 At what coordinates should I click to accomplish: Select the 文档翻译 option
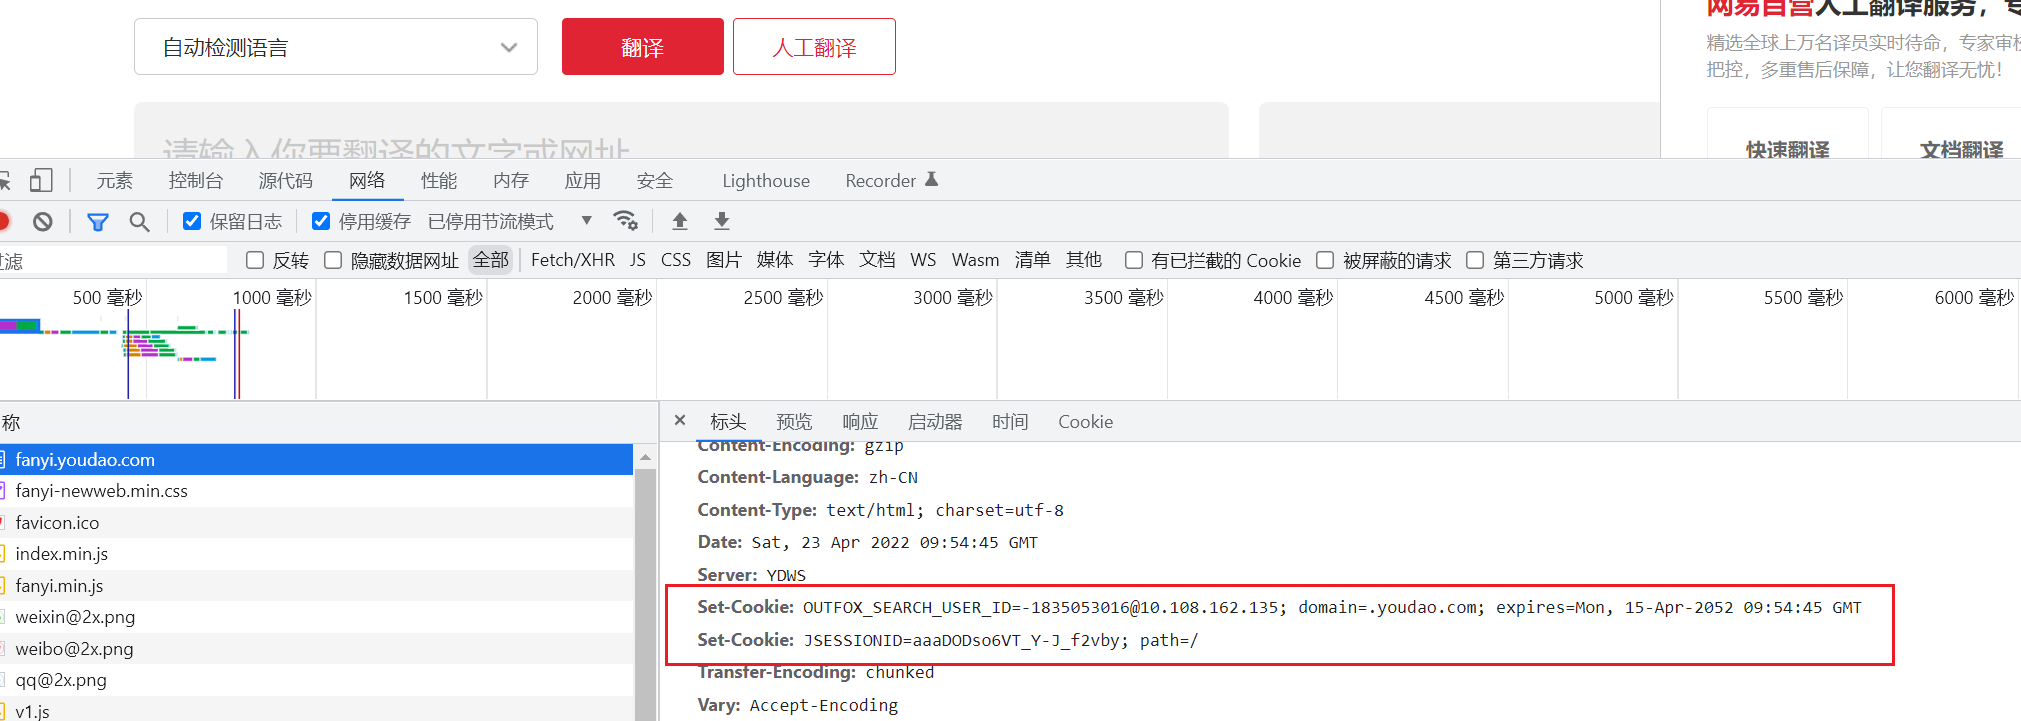click(1962, 148)
